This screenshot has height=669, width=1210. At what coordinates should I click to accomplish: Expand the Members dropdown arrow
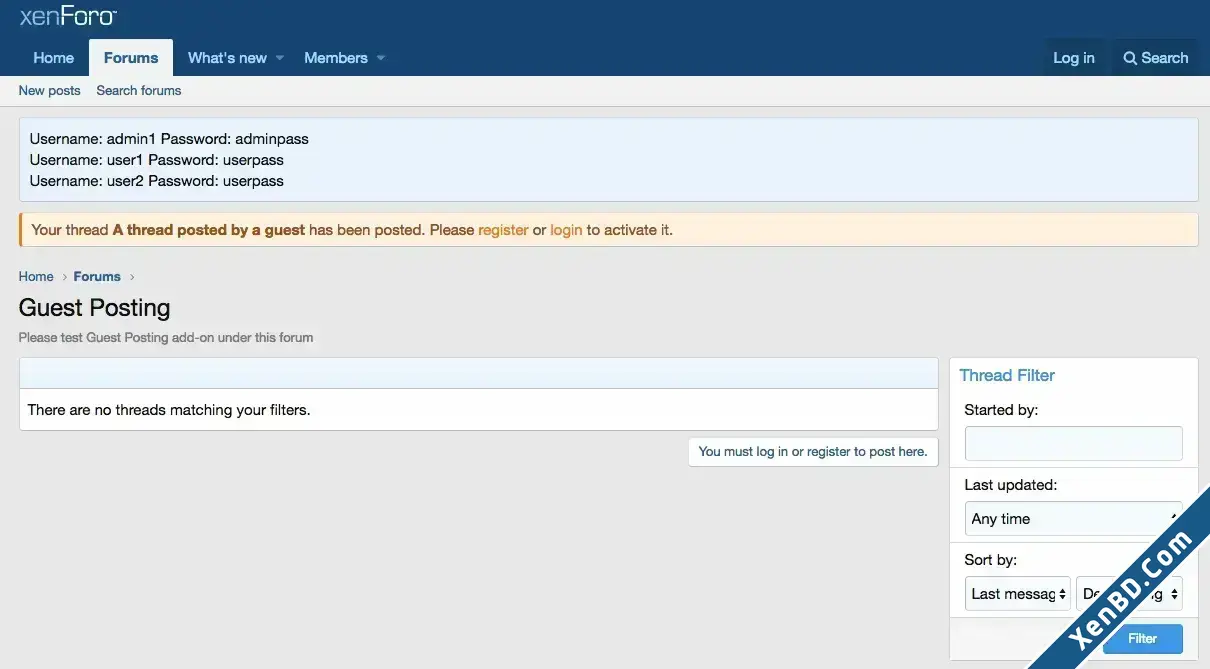(x=381, y=58)
